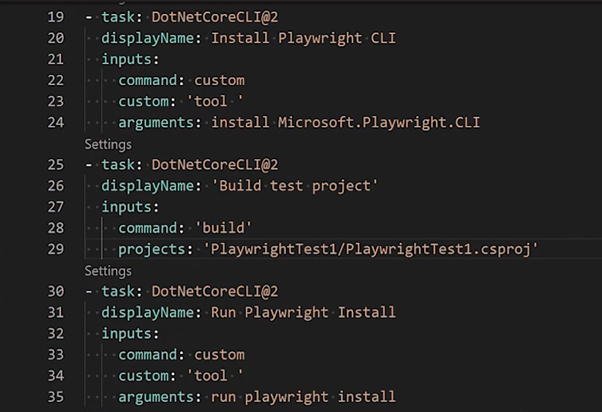Click 'Run Playwright Install' display name text

(303, 312)
